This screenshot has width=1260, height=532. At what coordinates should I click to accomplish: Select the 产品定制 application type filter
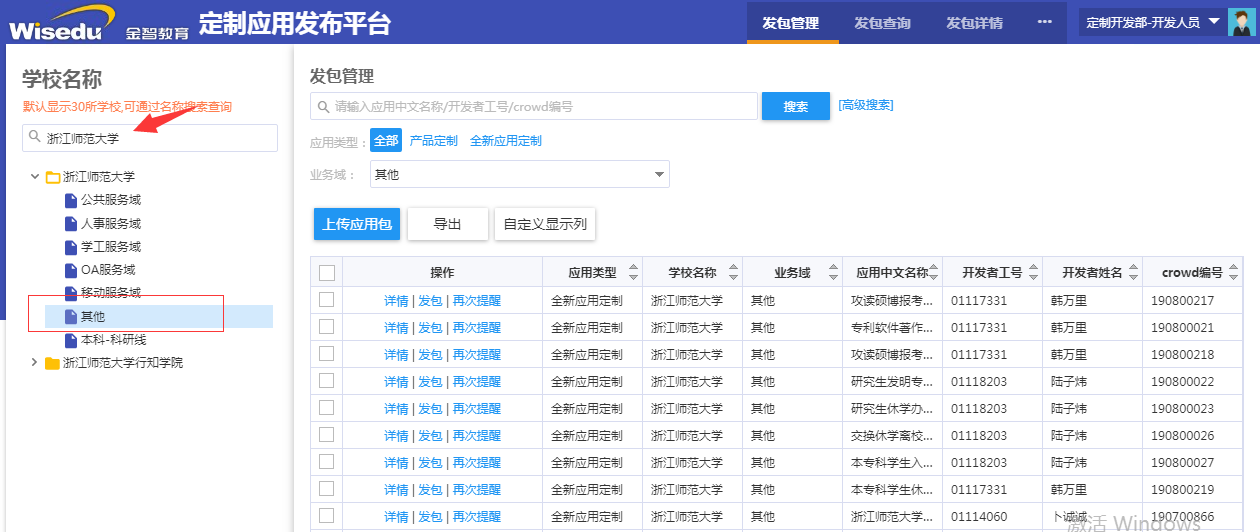coord(434,141)
